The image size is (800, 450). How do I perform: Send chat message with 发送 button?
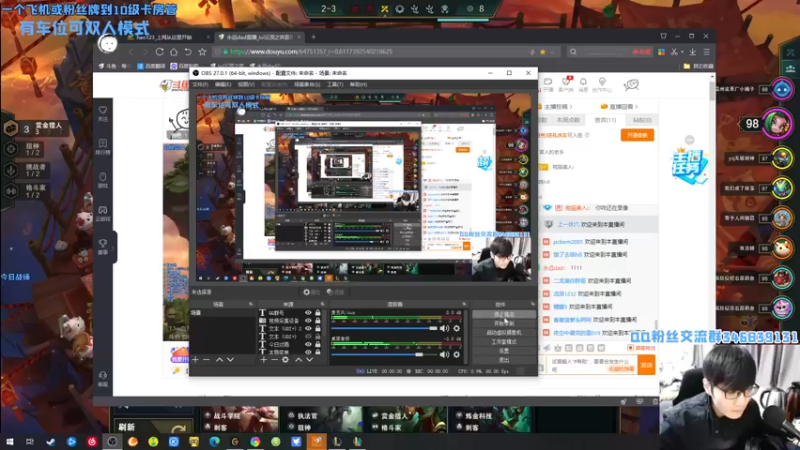point(646,365)
